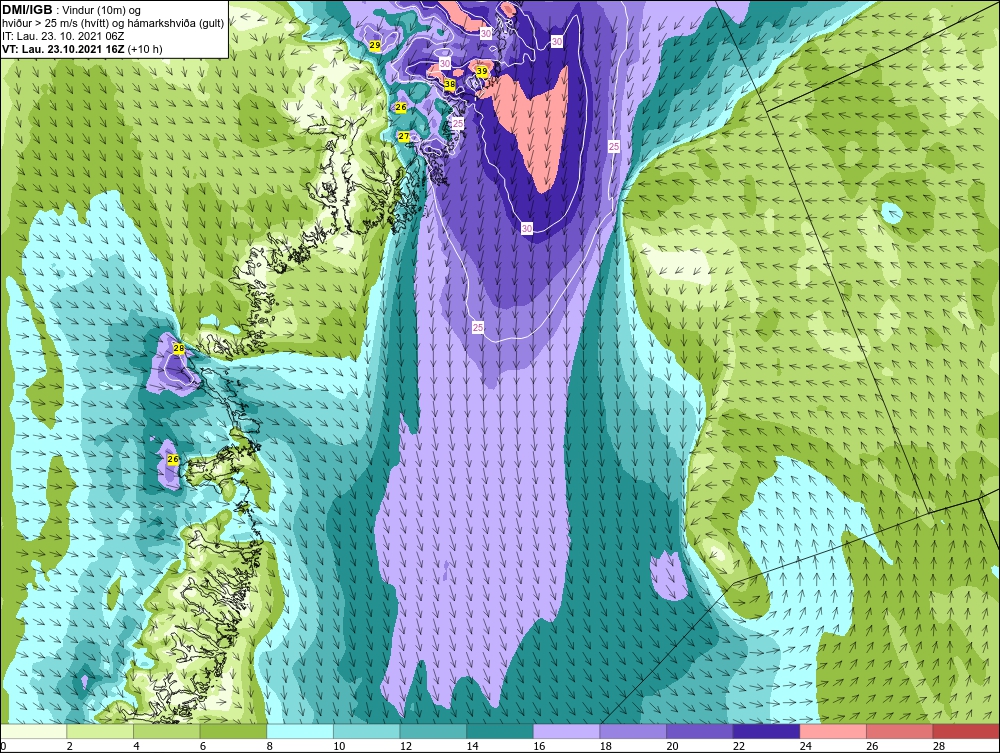
Task: Pick the 24–26 m/s legend color swatch
Action: 833,731
